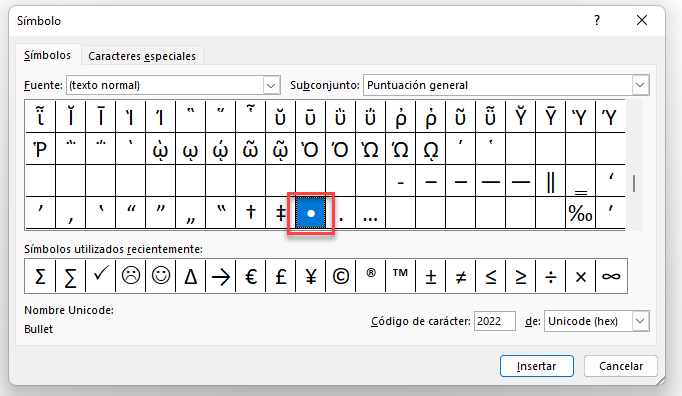
Task: Switch to the Caracteres especiales tab
Action: coord(142,56)
